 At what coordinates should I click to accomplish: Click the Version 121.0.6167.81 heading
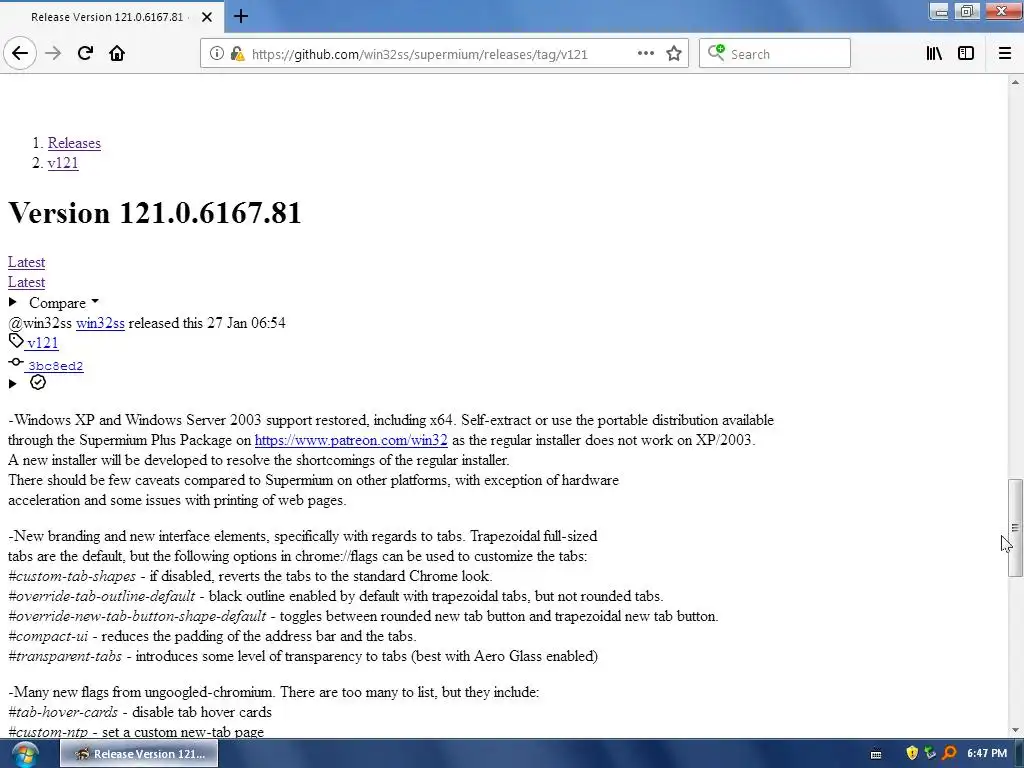(155, 213)
